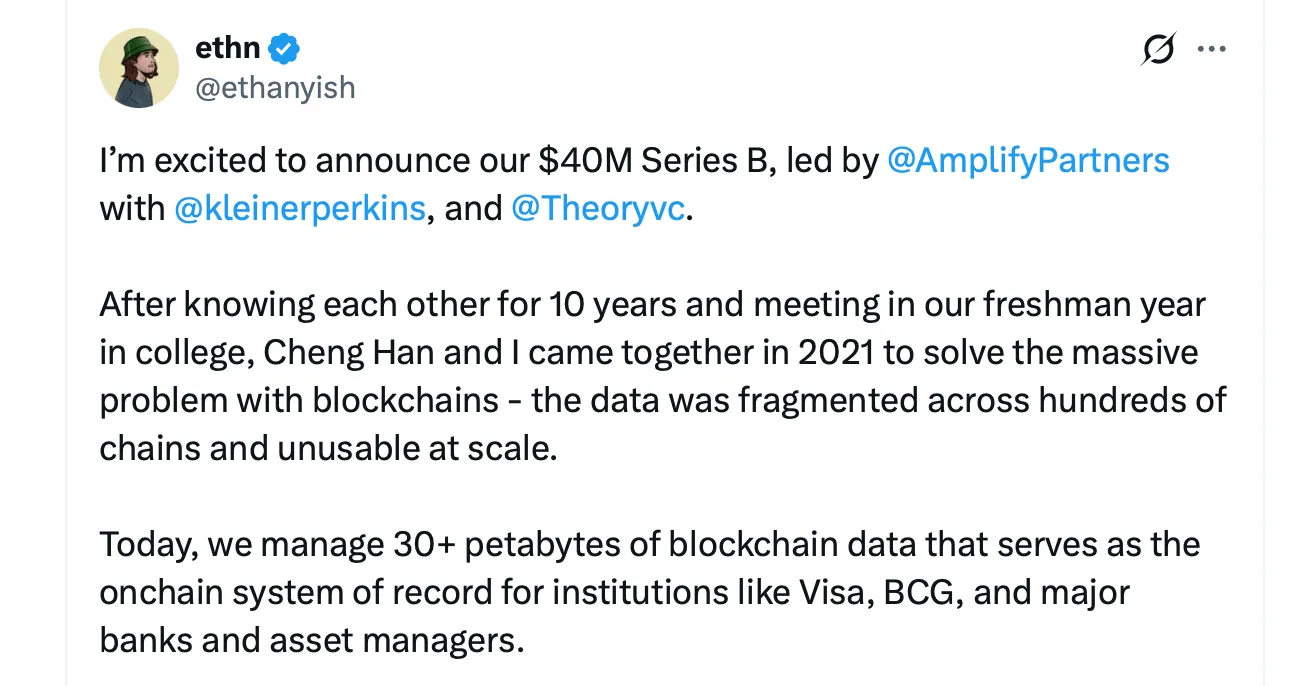Click the "banks and asset managers" line
This screenshot has height=686, width=1304.
point(311,641)
